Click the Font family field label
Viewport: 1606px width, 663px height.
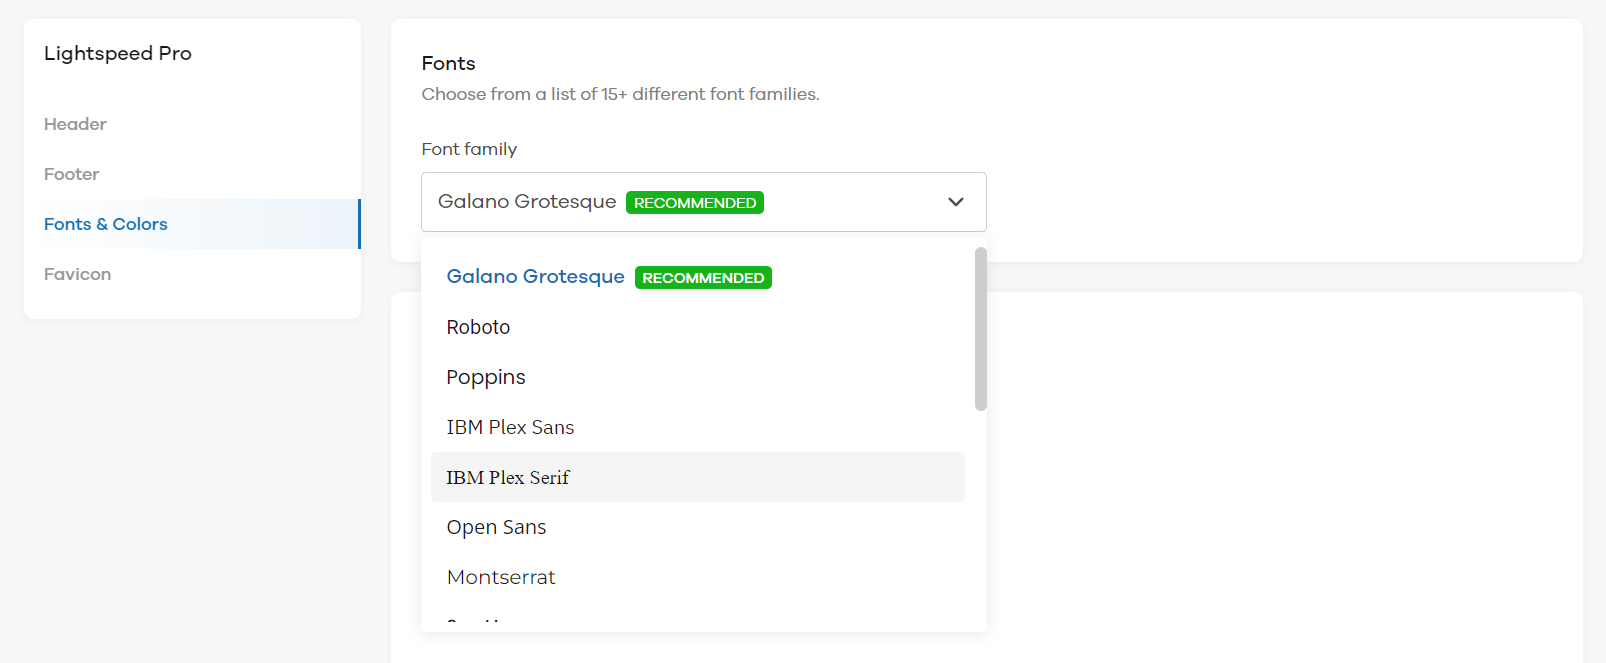tap(469, 149)
